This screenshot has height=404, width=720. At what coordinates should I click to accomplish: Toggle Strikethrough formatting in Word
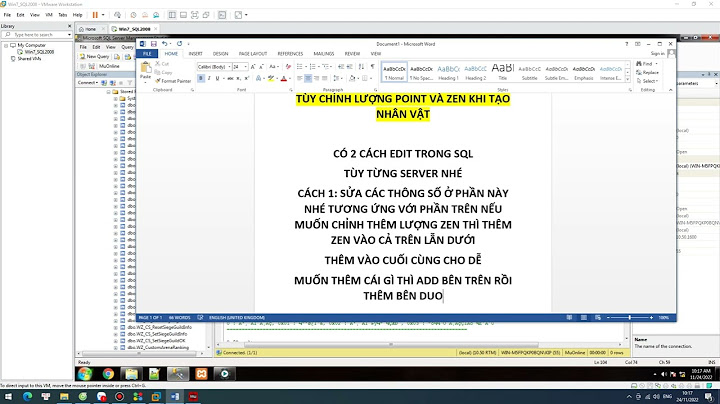[230, 79]
